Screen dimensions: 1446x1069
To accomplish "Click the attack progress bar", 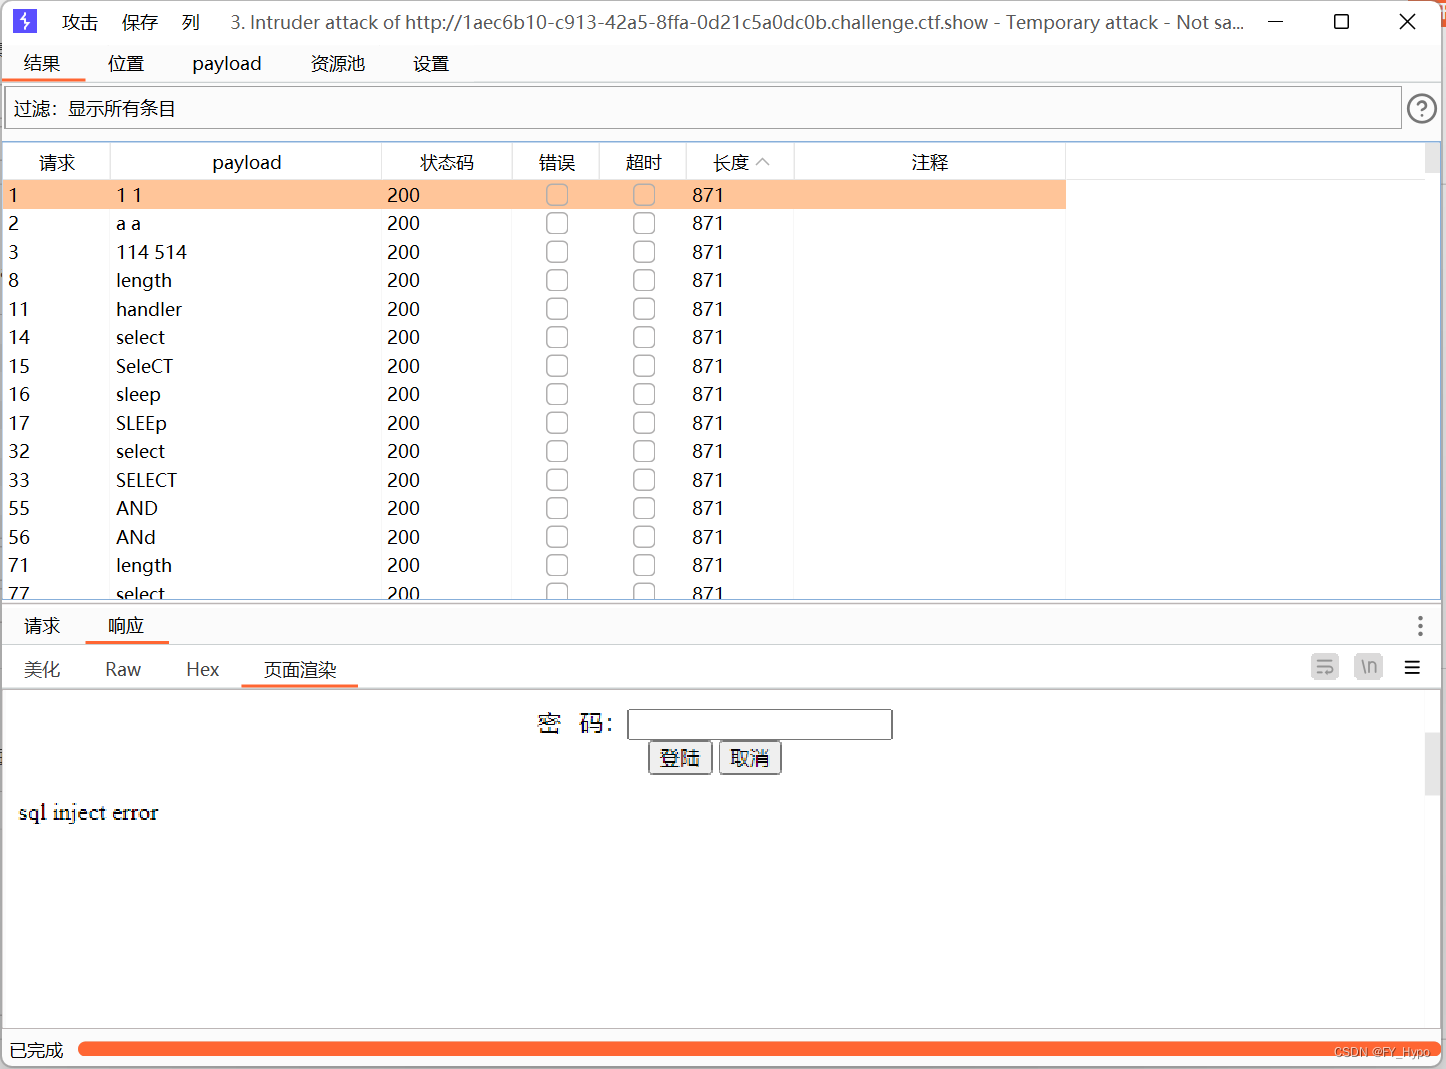I will pos(760,1049).
